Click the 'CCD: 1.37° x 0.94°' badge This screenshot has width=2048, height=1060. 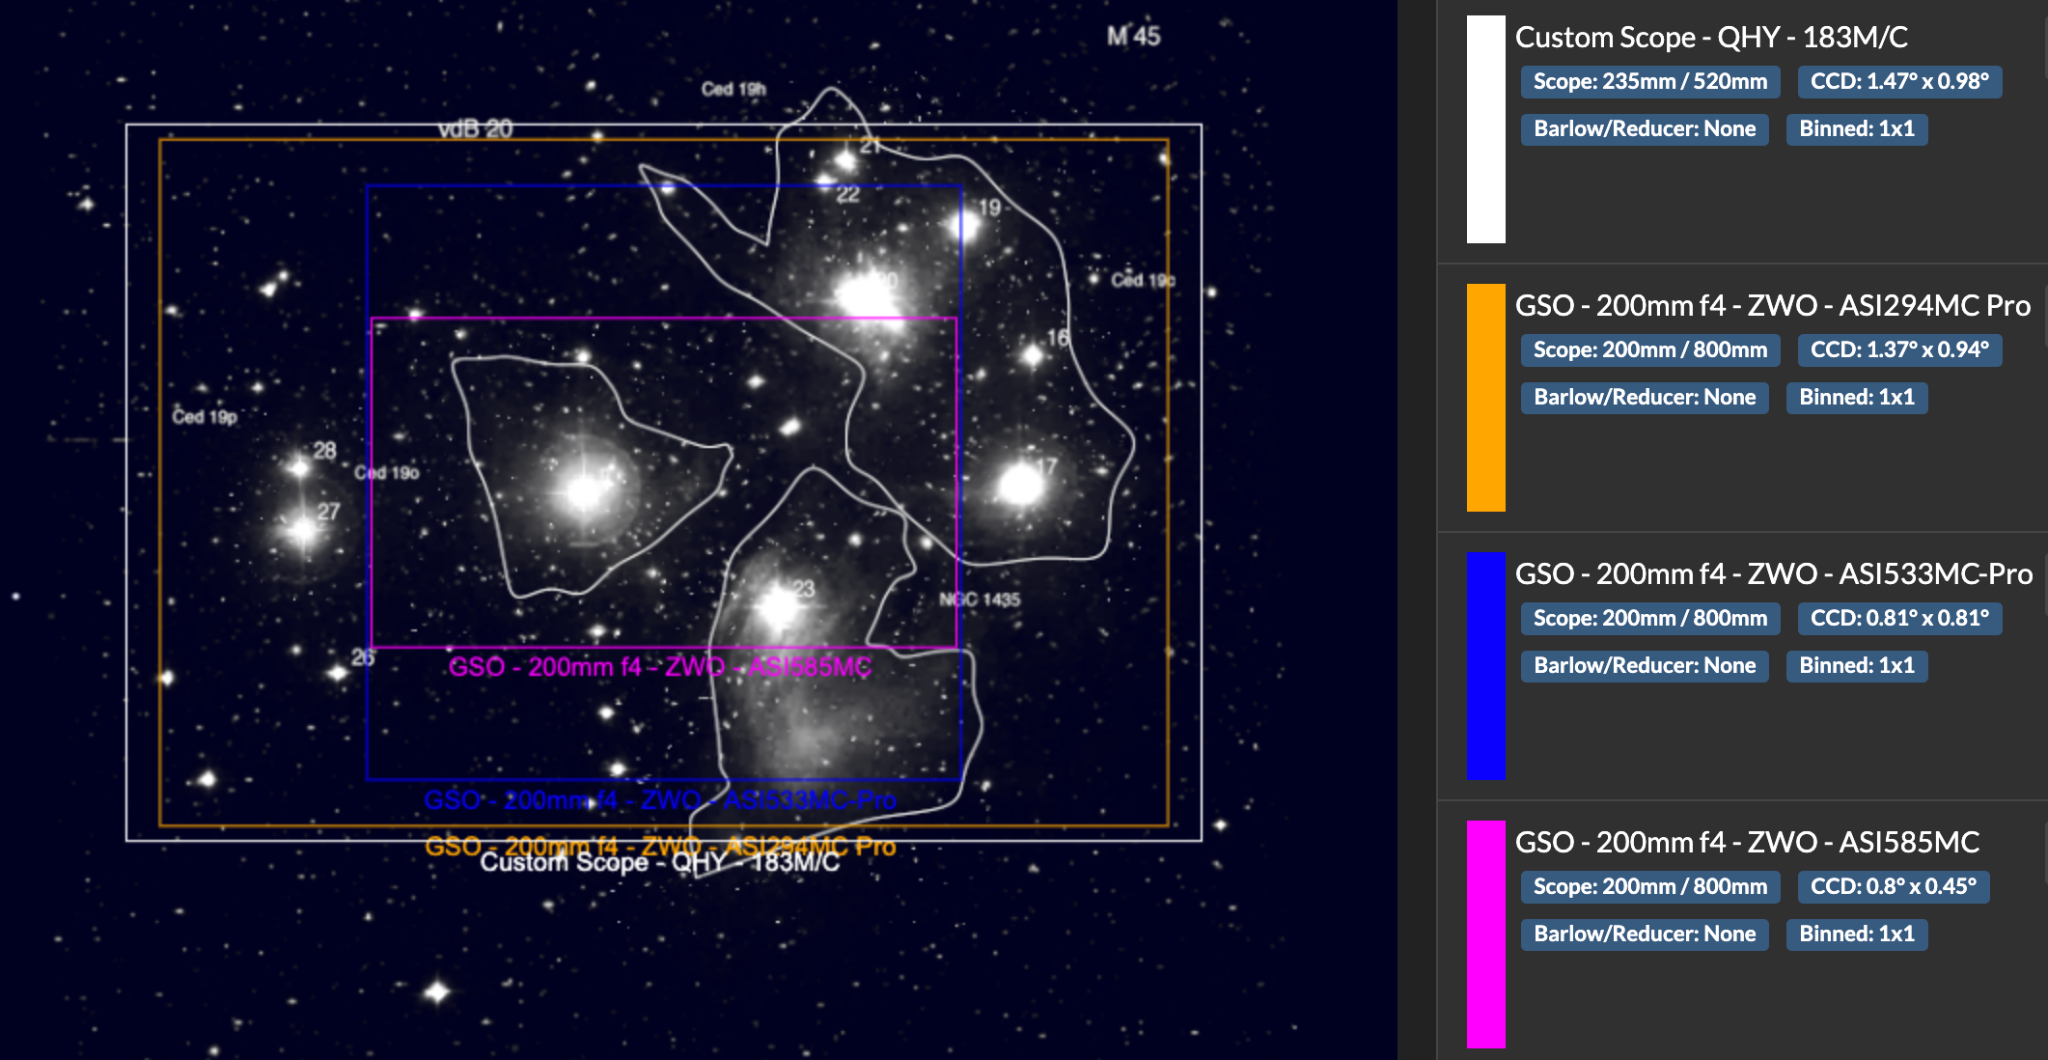click(1900, 350)
